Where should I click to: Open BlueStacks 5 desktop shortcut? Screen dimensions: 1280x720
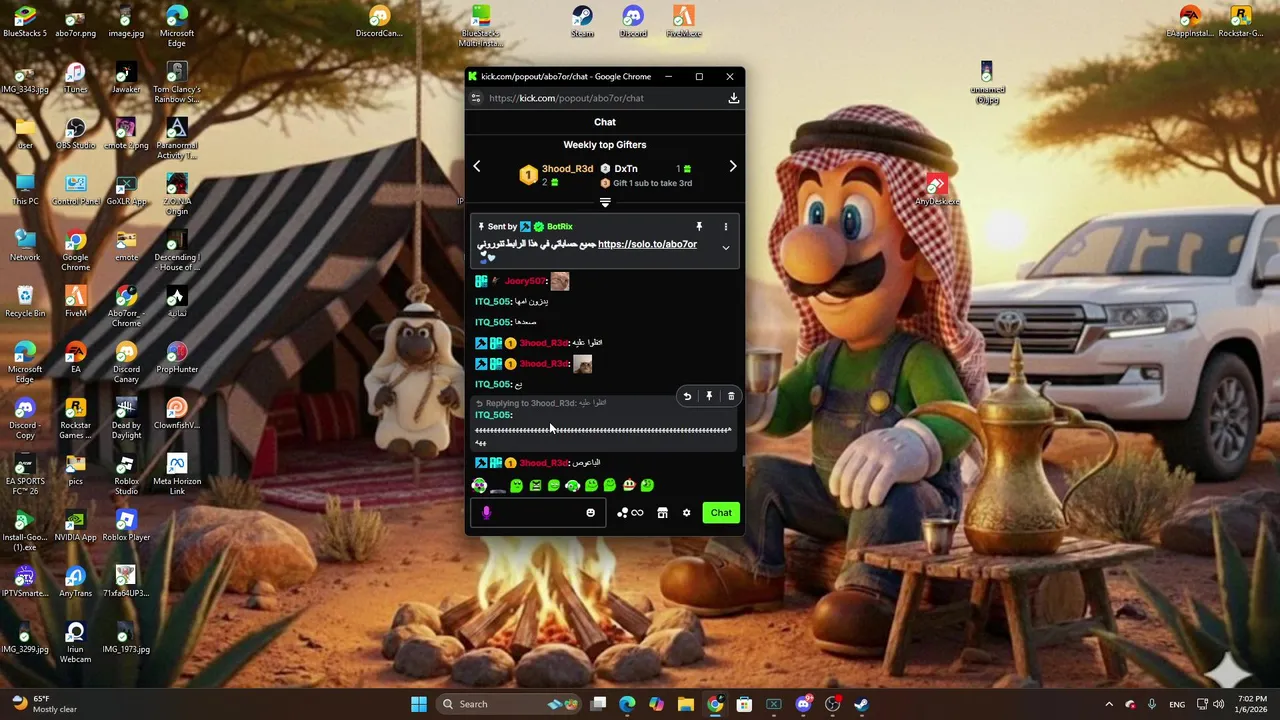click(x=25, y=22)
